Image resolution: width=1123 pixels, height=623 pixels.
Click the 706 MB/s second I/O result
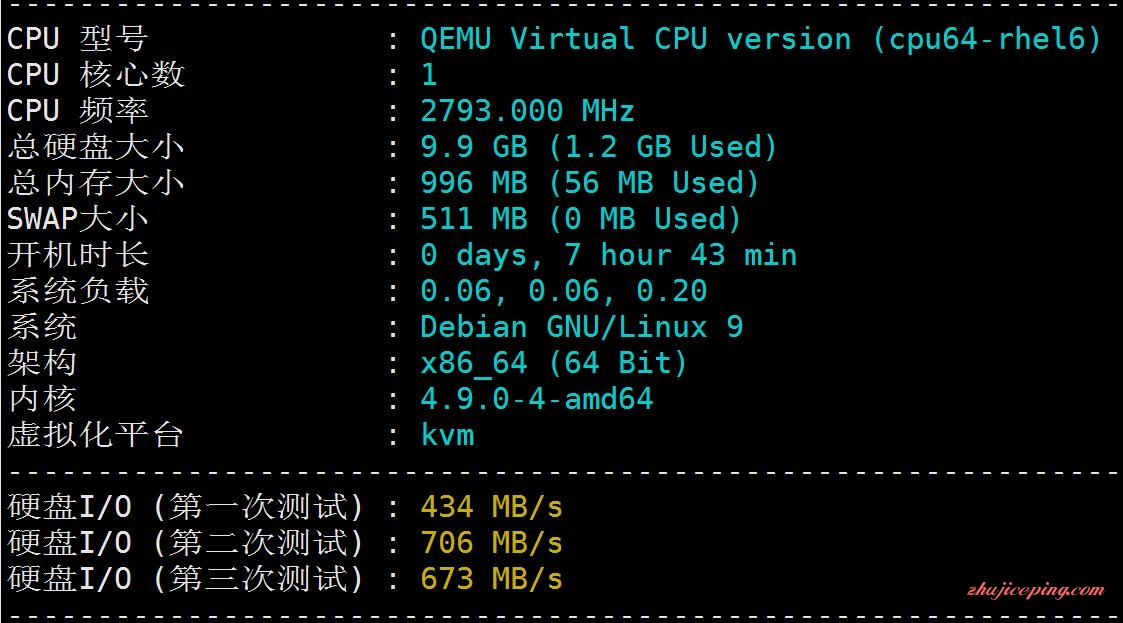coord(491,543)
